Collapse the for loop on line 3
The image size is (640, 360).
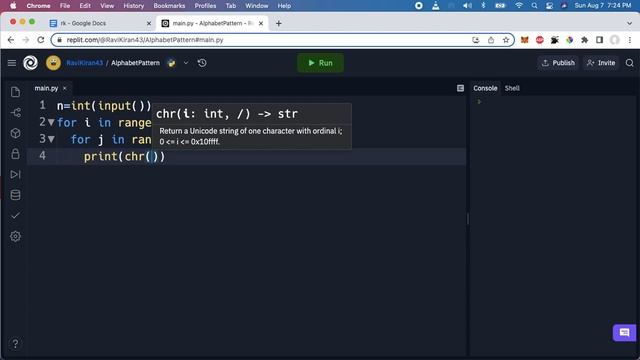pyautogui.click(x=51, y=139)
